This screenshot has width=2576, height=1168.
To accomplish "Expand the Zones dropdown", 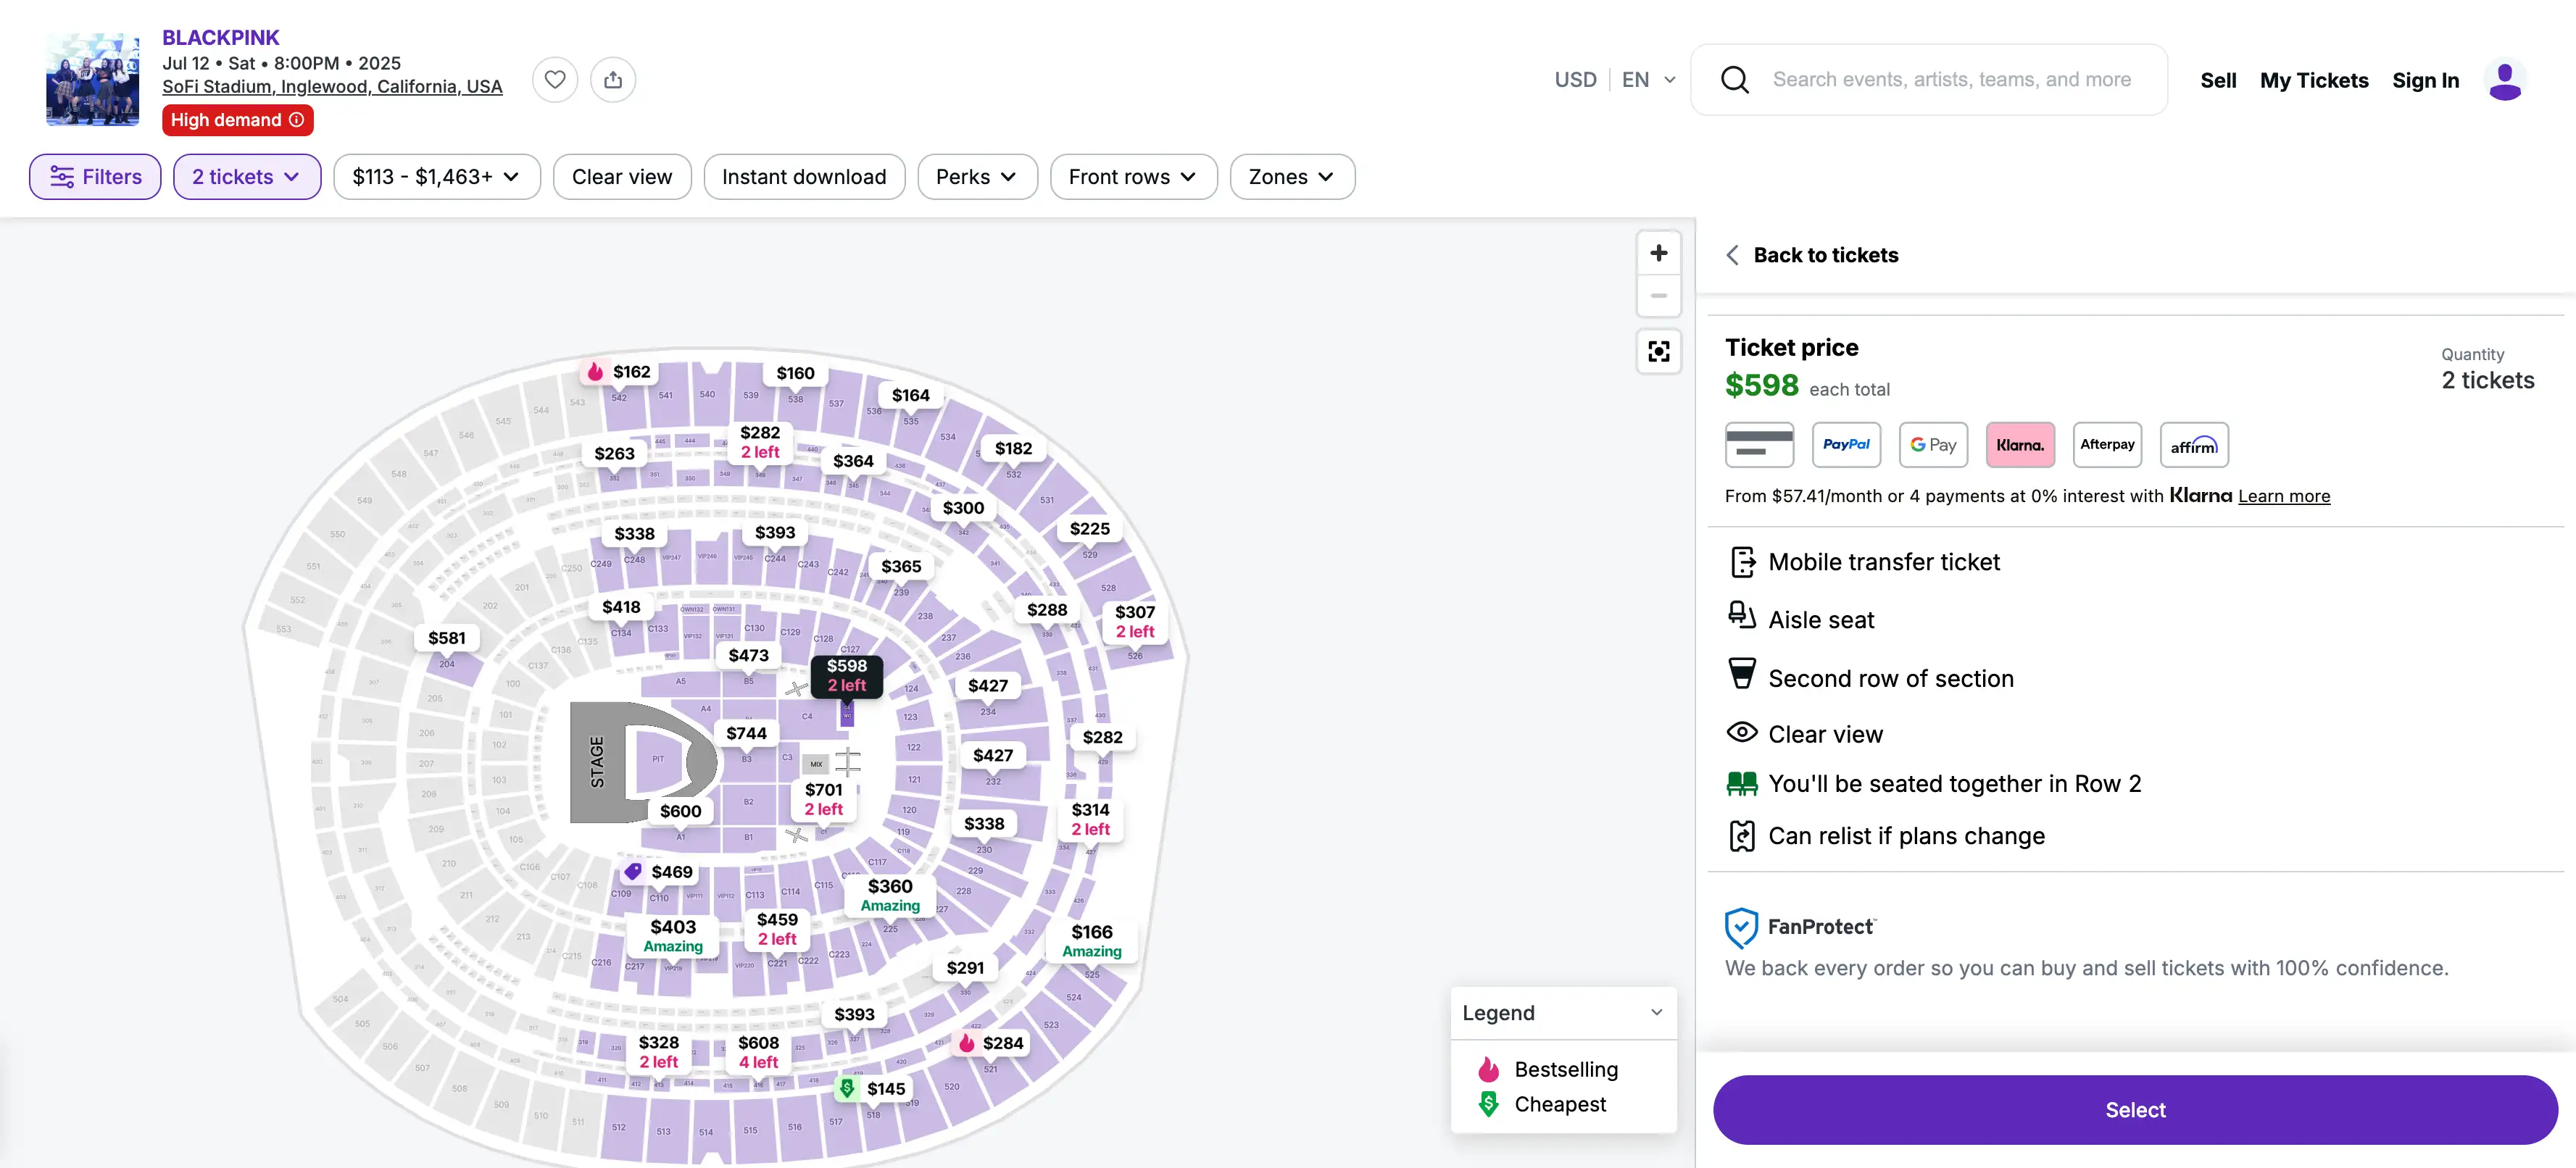I will point(1292,177).
